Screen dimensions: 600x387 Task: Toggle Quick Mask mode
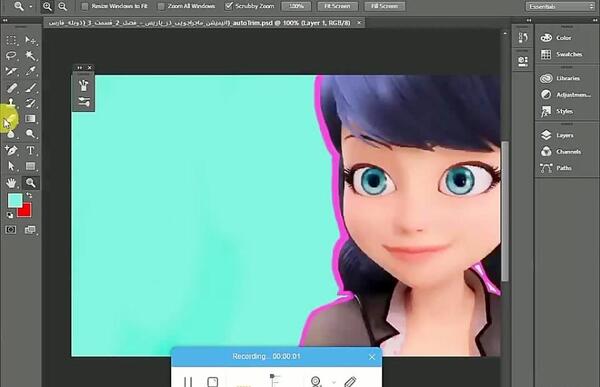pos(11,230)
